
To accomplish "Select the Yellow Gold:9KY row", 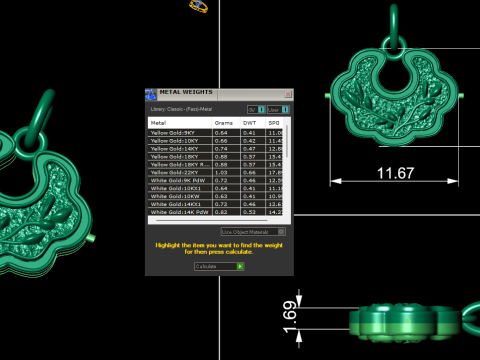I will (x=215, y=133).
